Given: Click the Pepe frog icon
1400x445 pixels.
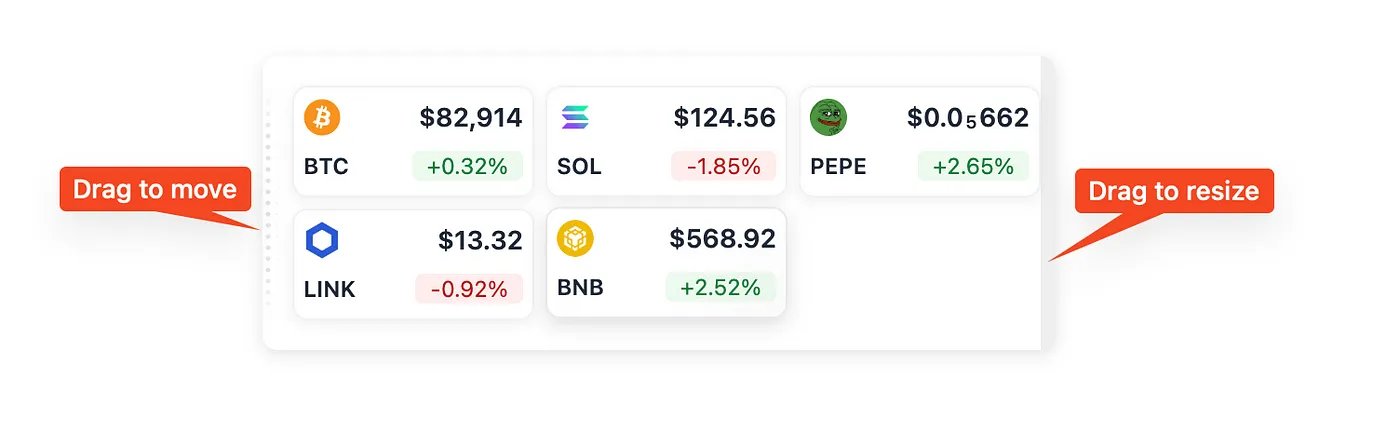Looking at the screenshot, I should [828, 118].
